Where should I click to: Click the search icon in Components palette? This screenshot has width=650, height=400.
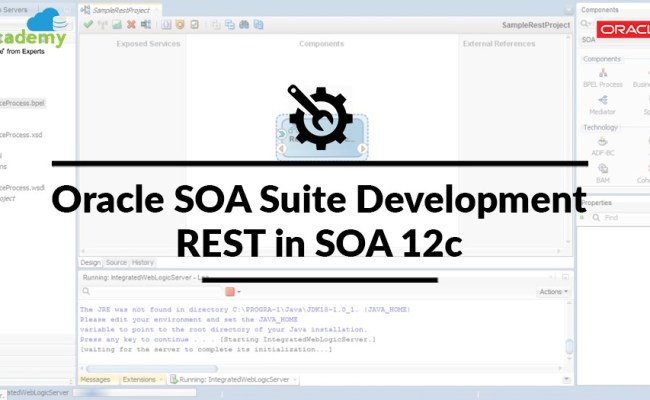point(585,24)
